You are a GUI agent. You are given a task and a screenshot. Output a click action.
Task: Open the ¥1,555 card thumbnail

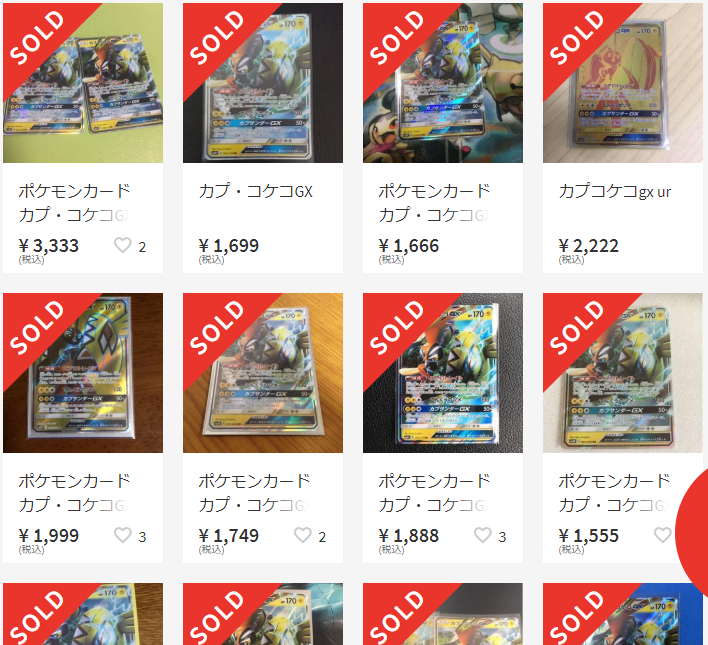[623, 373]
